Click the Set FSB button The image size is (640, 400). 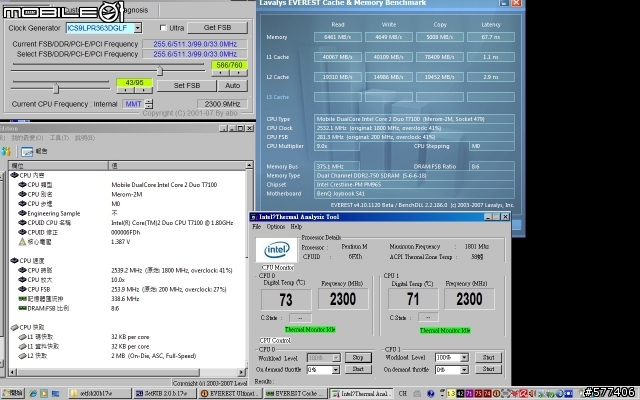[187, 85]
